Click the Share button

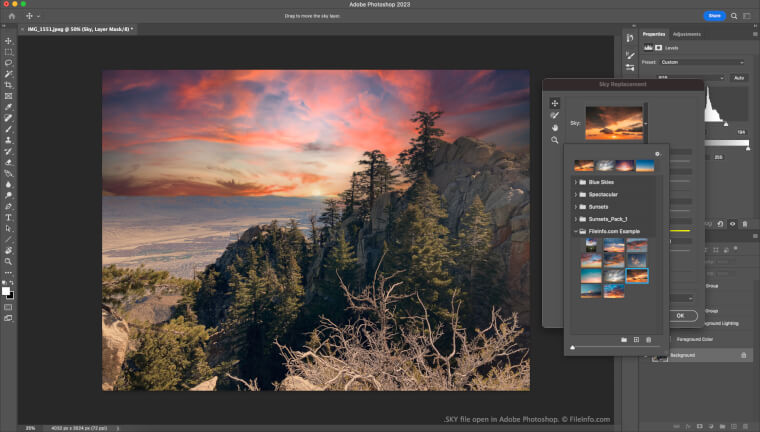coord(714,16)
